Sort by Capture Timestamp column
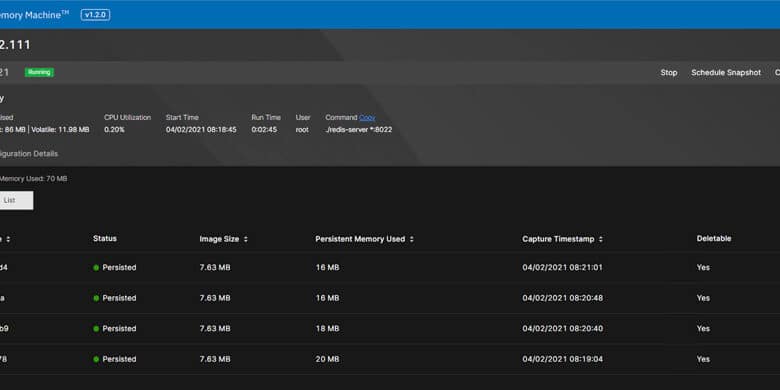780x390 pixels. pos(563,239)
